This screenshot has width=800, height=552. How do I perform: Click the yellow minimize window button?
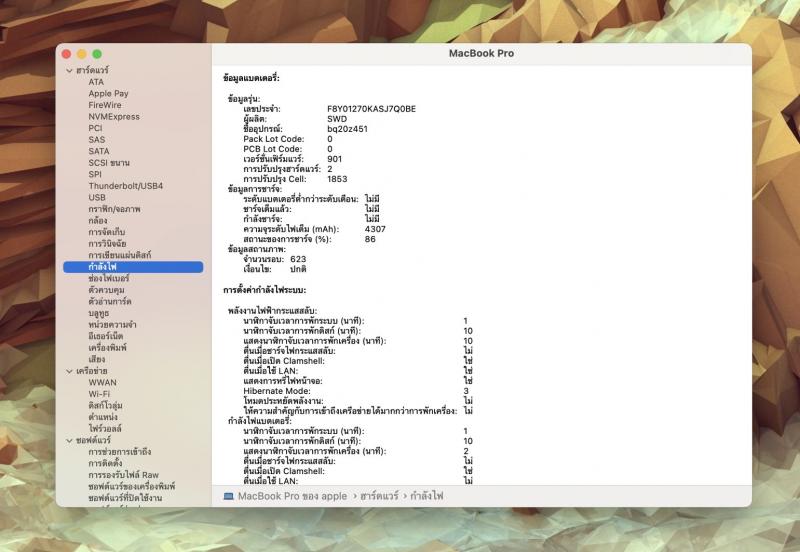82,54
